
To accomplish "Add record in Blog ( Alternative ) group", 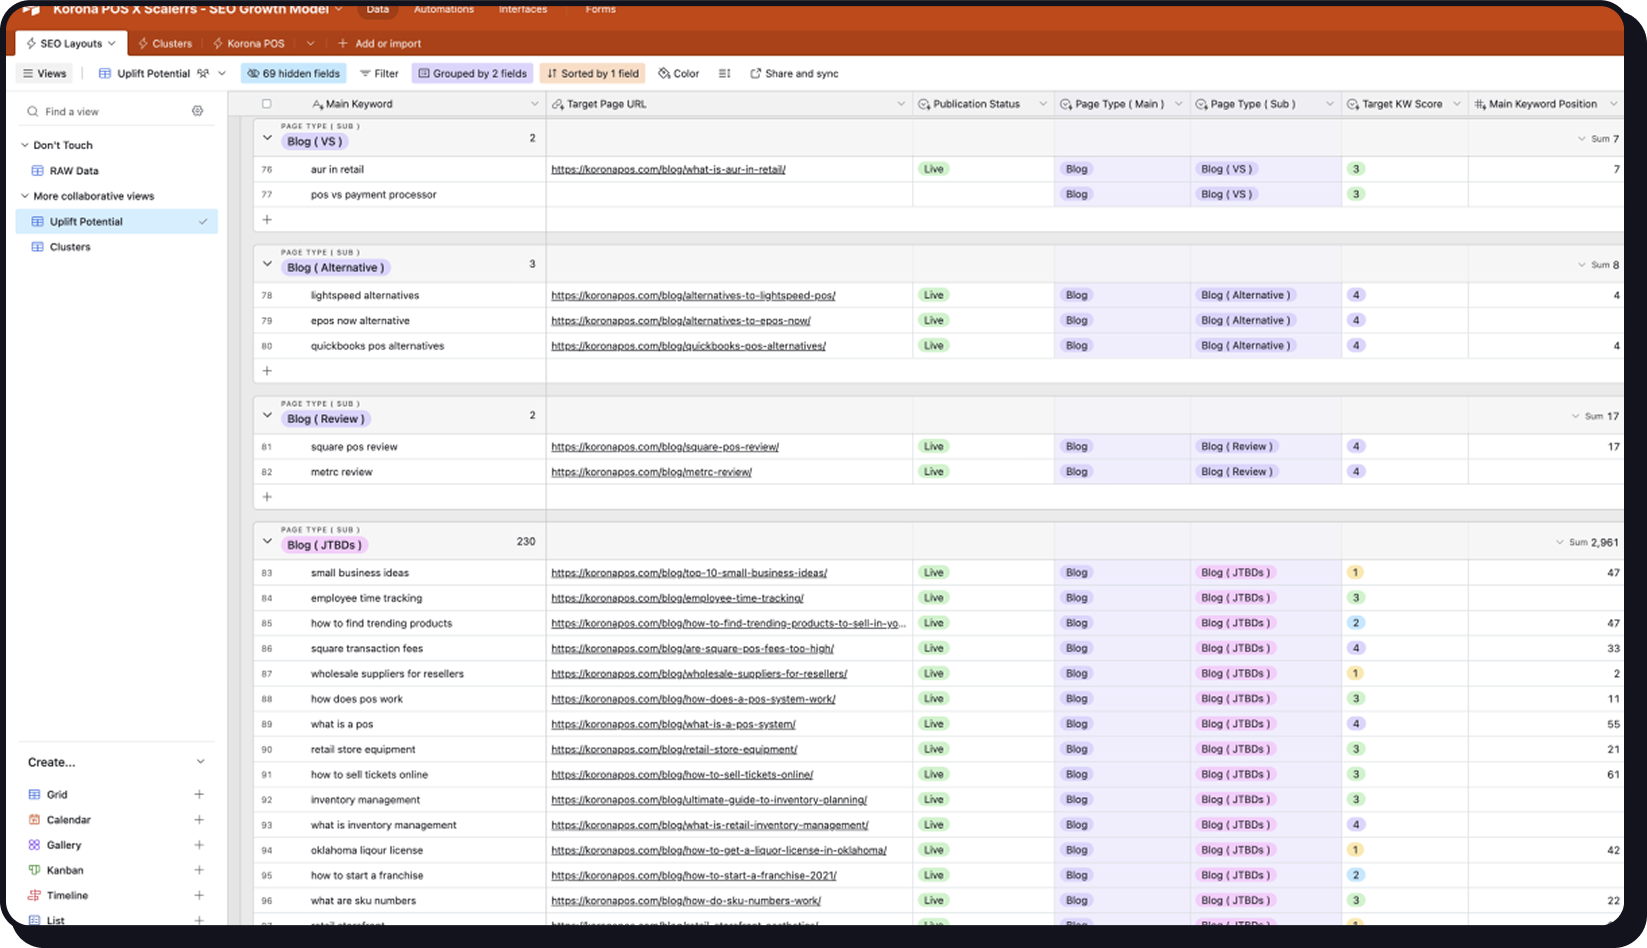I will click(x=267, y=371).
